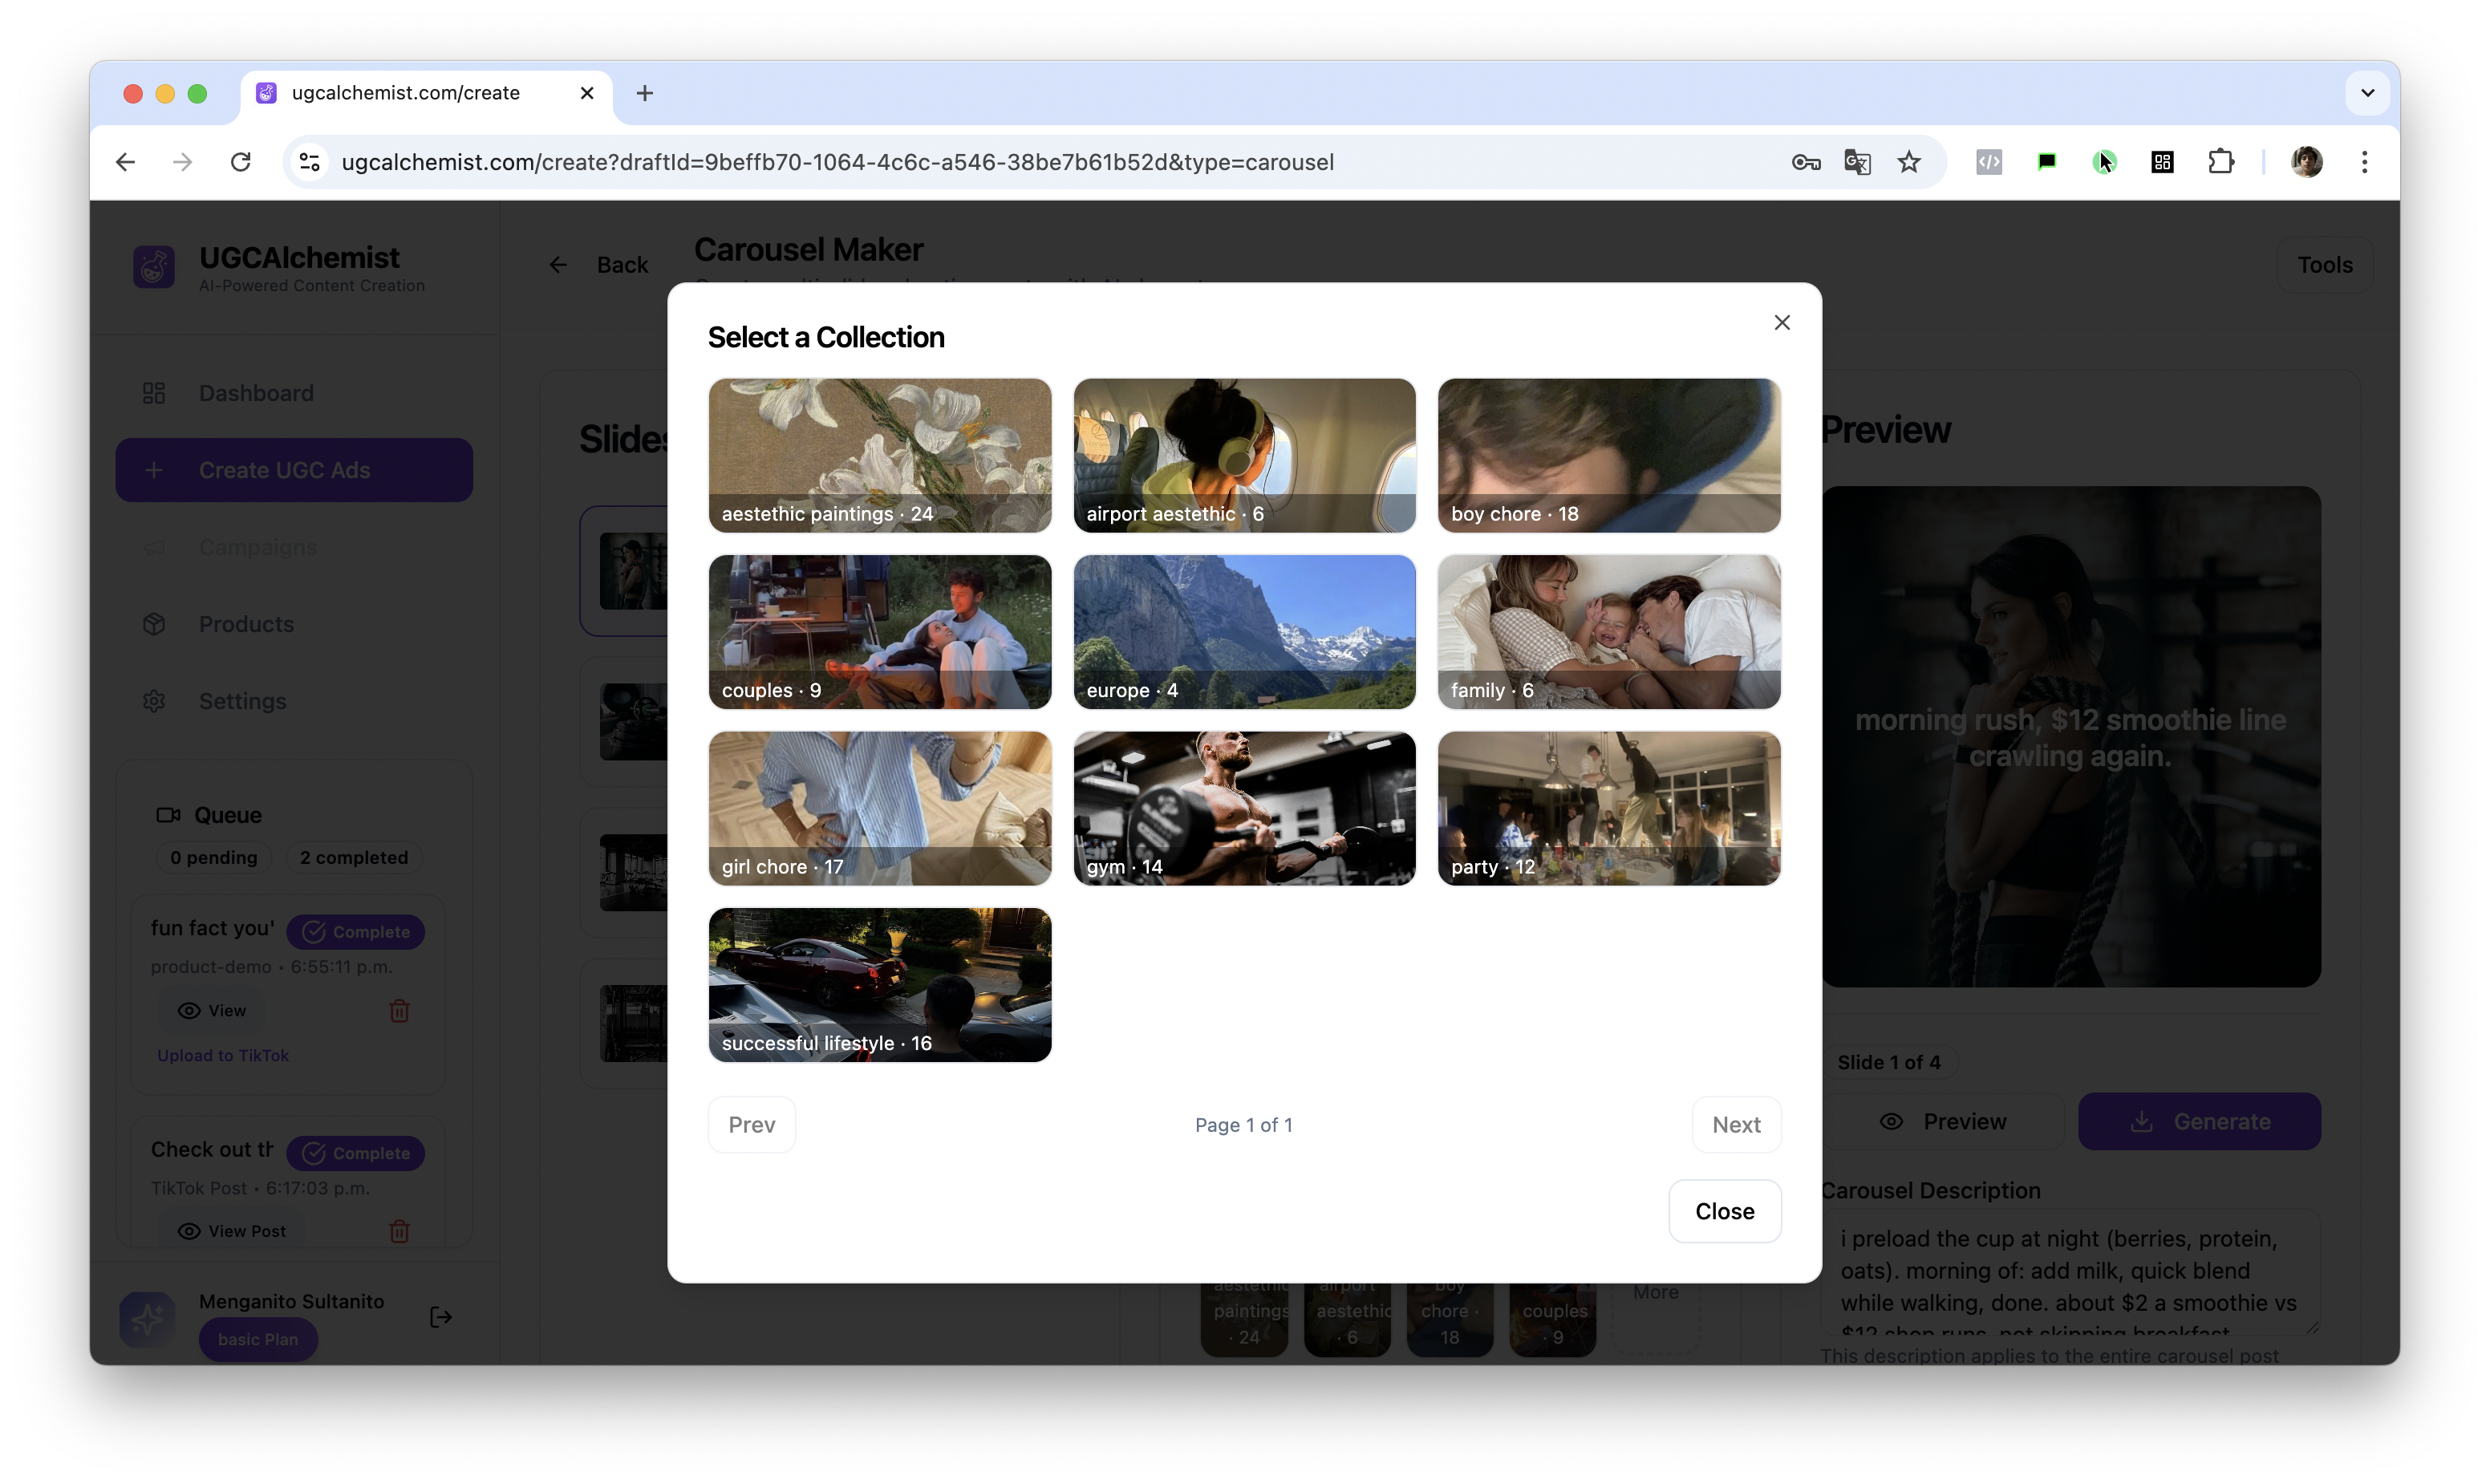The height and width of the screenshot is (1484, 2490).
Task: Select the successful lifestyle collection
Action: pos(879,985)
